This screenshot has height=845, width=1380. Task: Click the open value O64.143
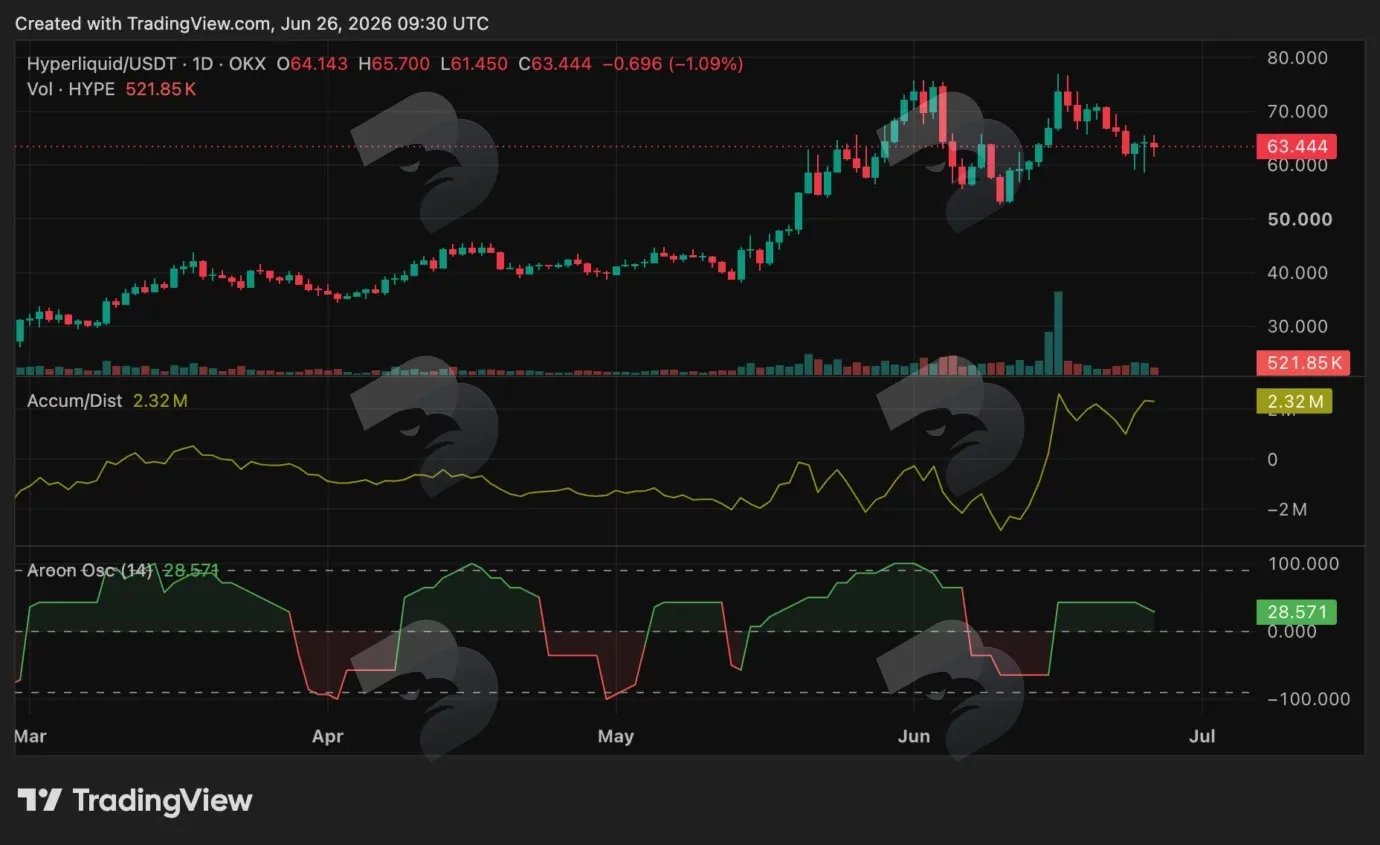[x=312, y=64]
